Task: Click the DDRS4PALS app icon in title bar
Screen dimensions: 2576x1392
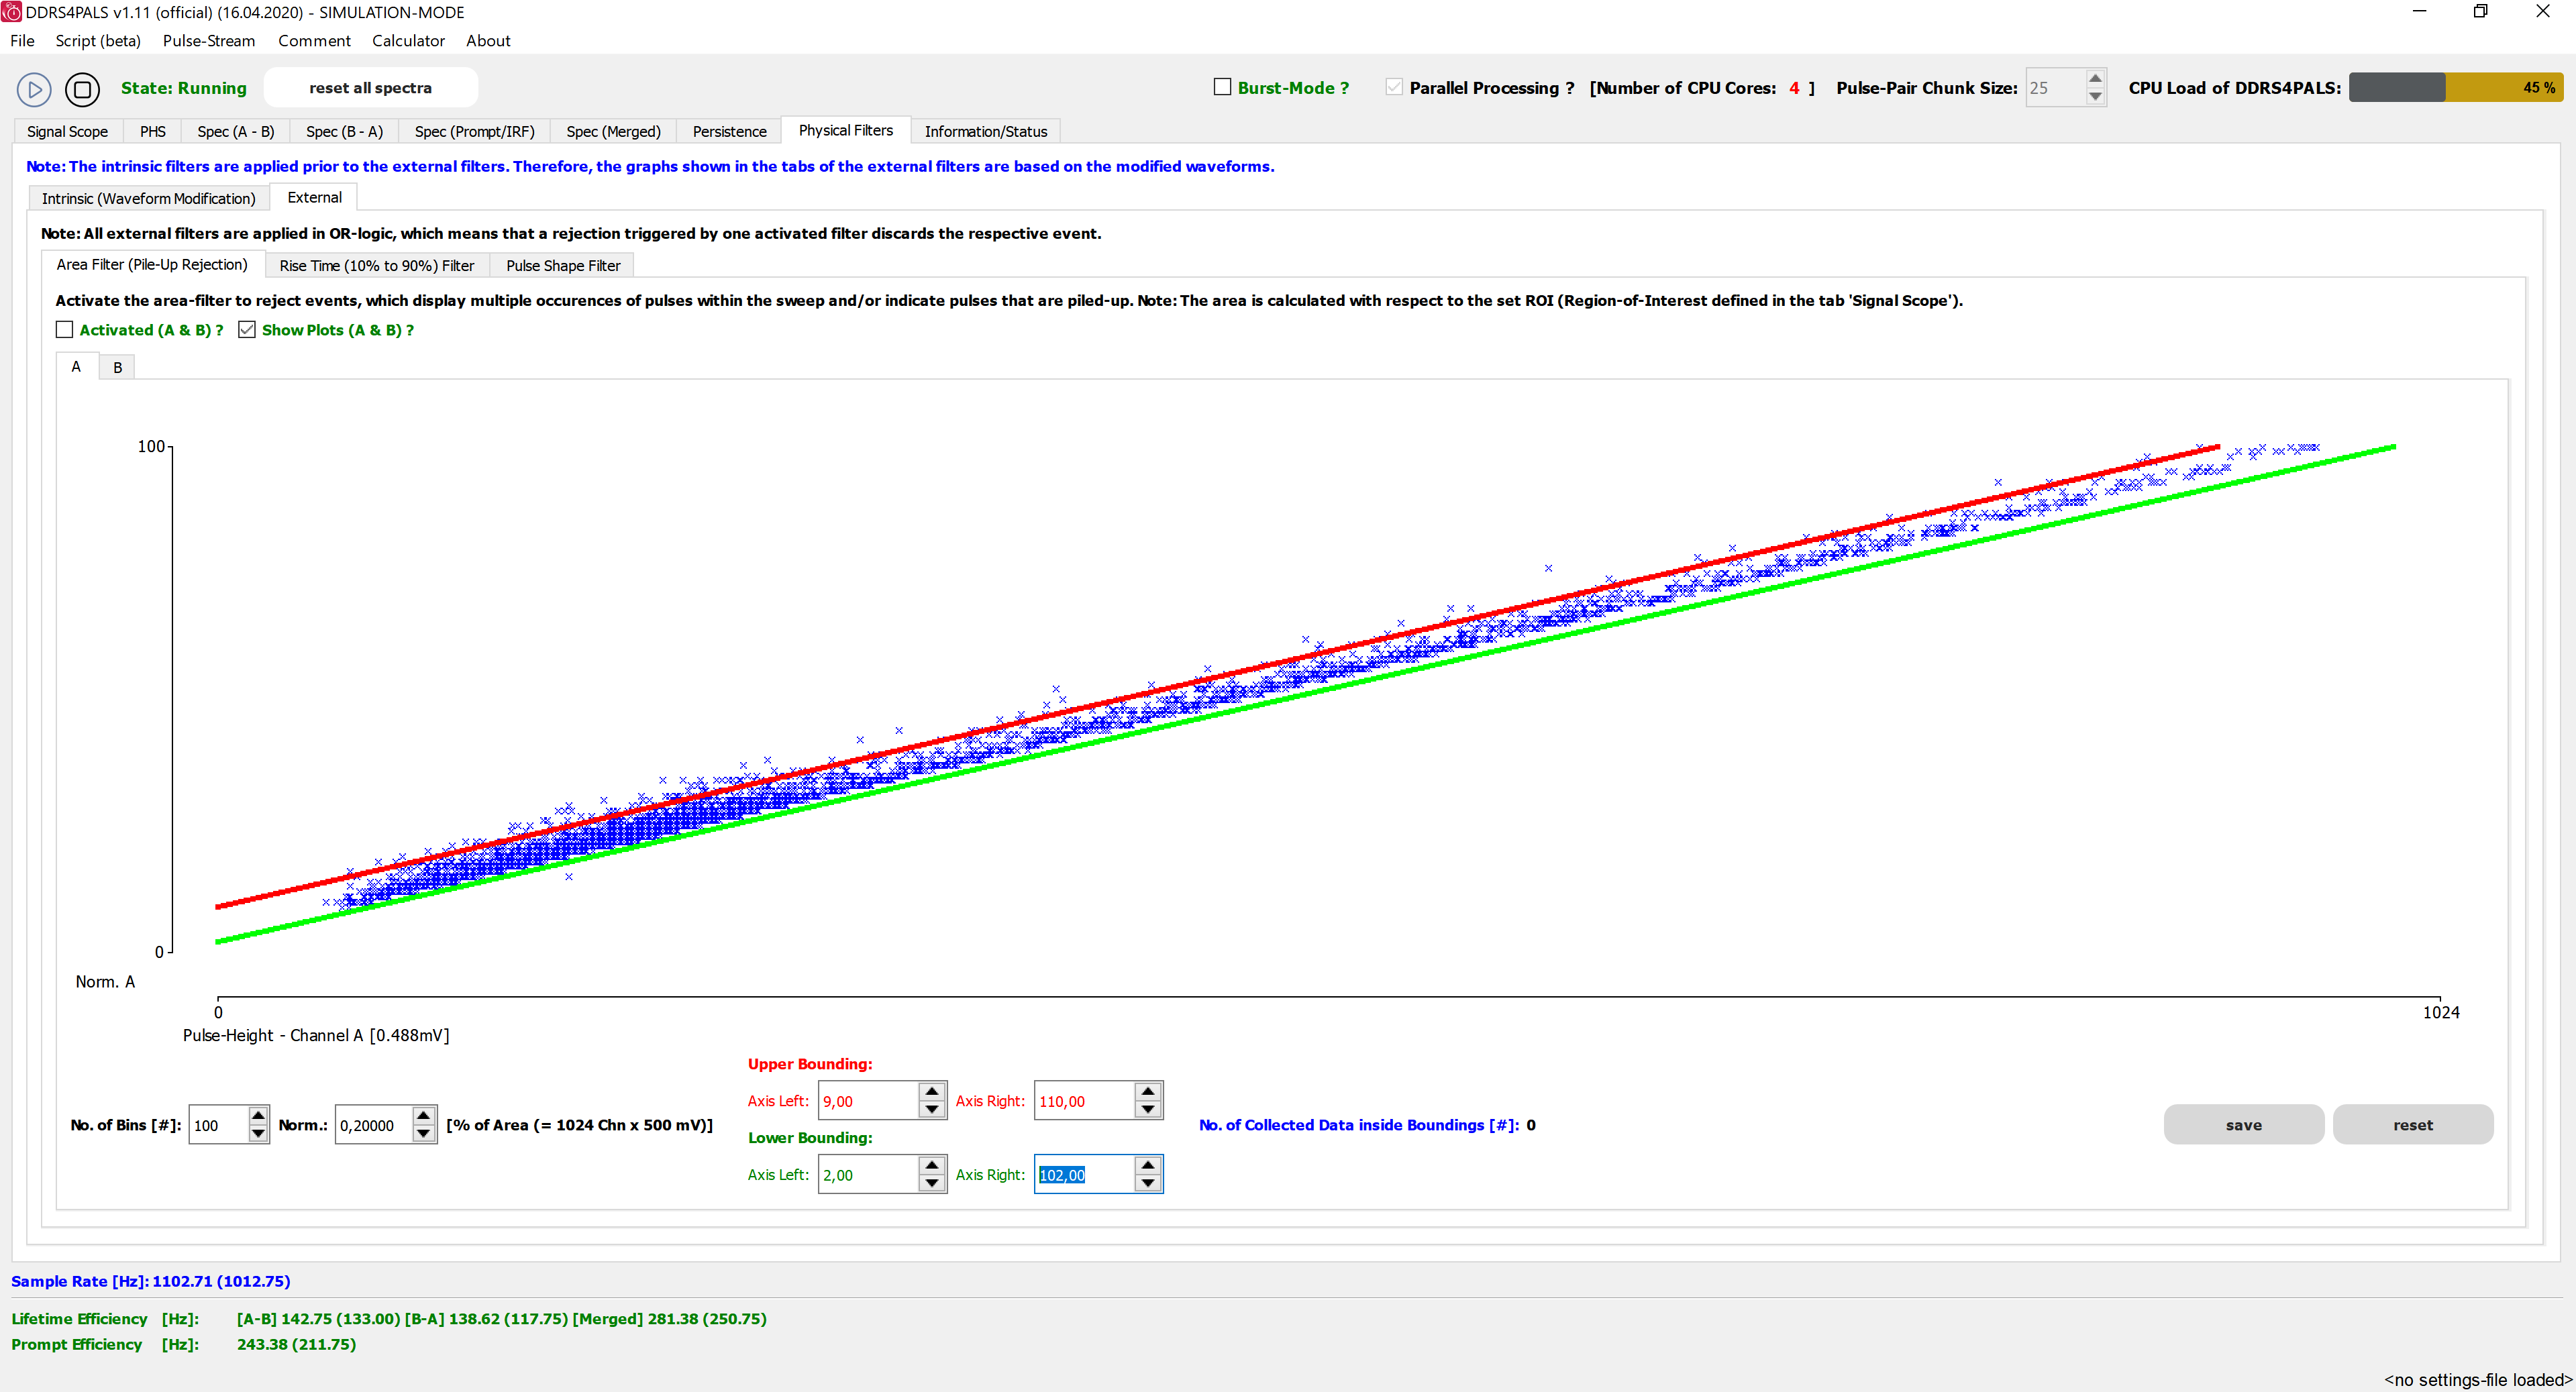Action: (11, 12)
